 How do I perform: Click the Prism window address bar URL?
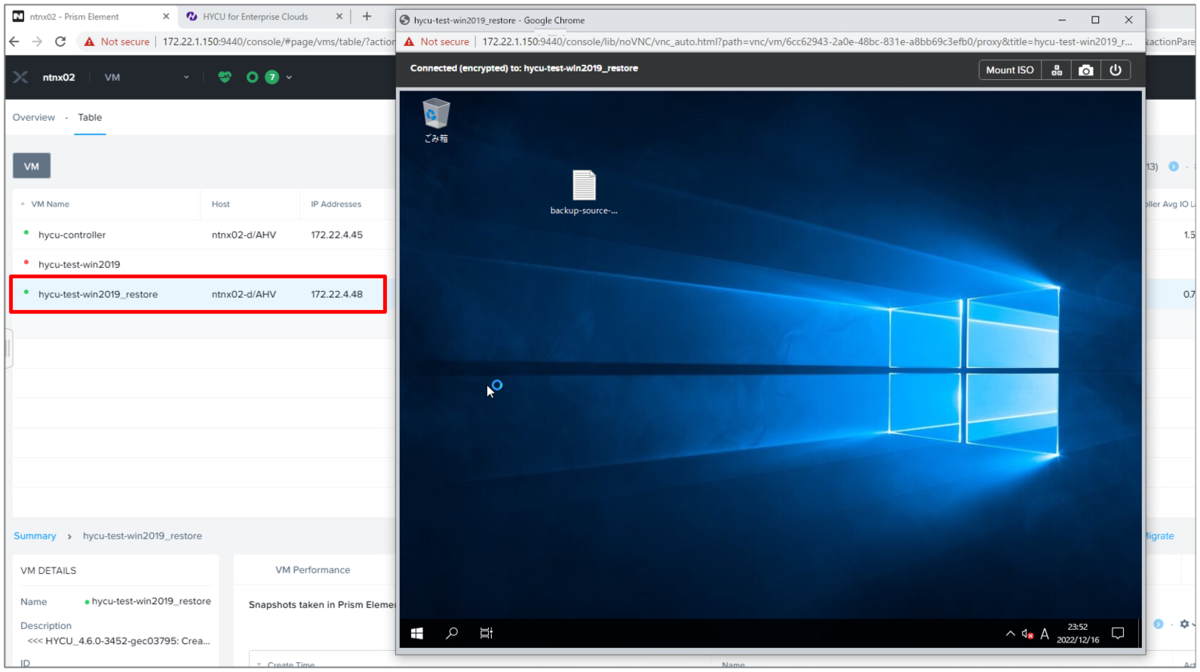[278, 42]
